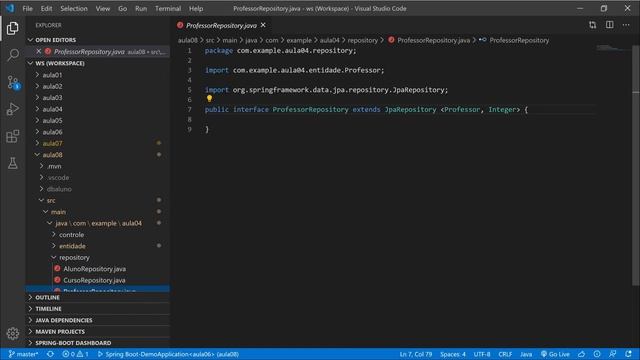Open the Go menu
This screenshot has height=360, width=640.
click(122, 8)
